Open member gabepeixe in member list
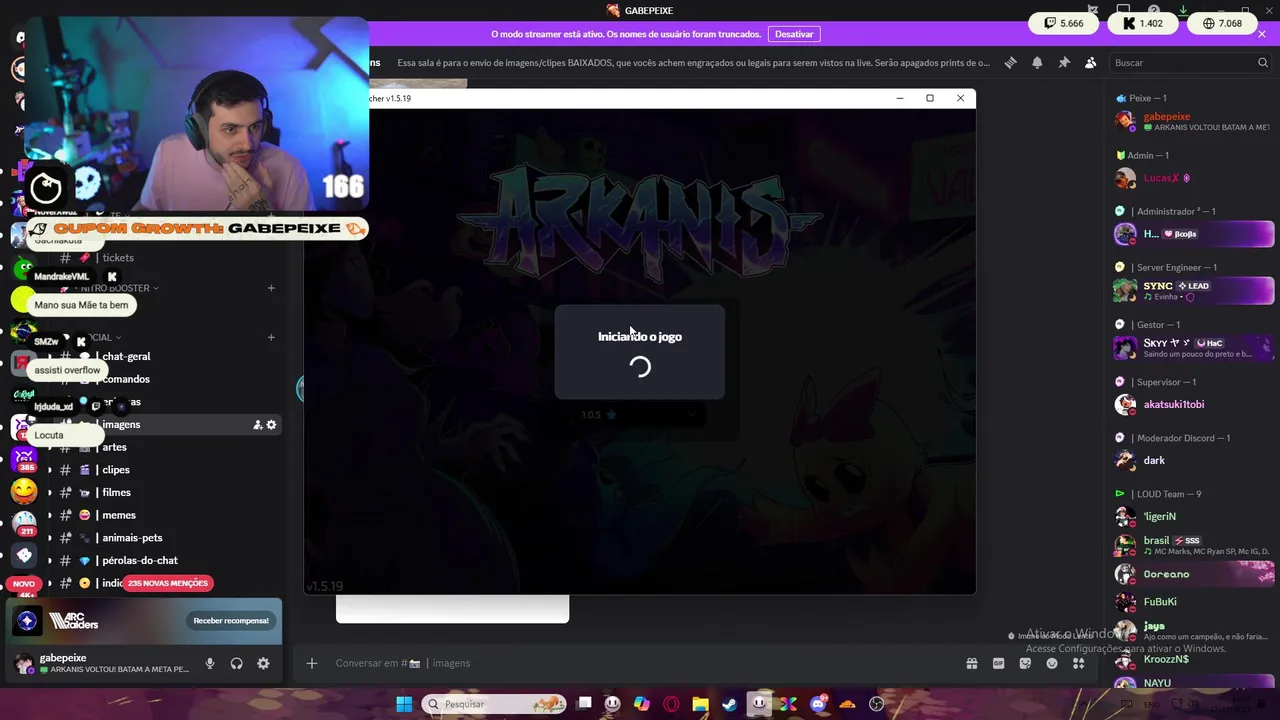The height and width of the screenshot is (720, 1280). (1194, 122)
